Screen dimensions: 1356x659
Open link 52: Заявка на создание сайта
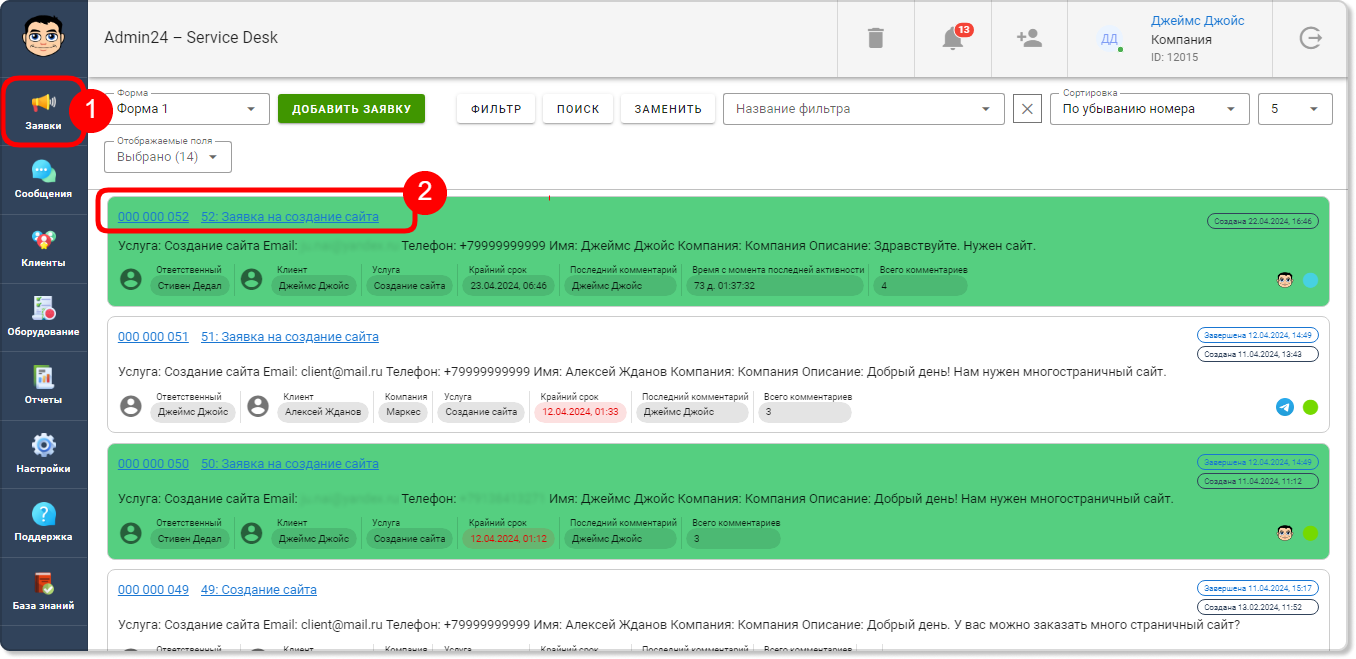(290, 216)
